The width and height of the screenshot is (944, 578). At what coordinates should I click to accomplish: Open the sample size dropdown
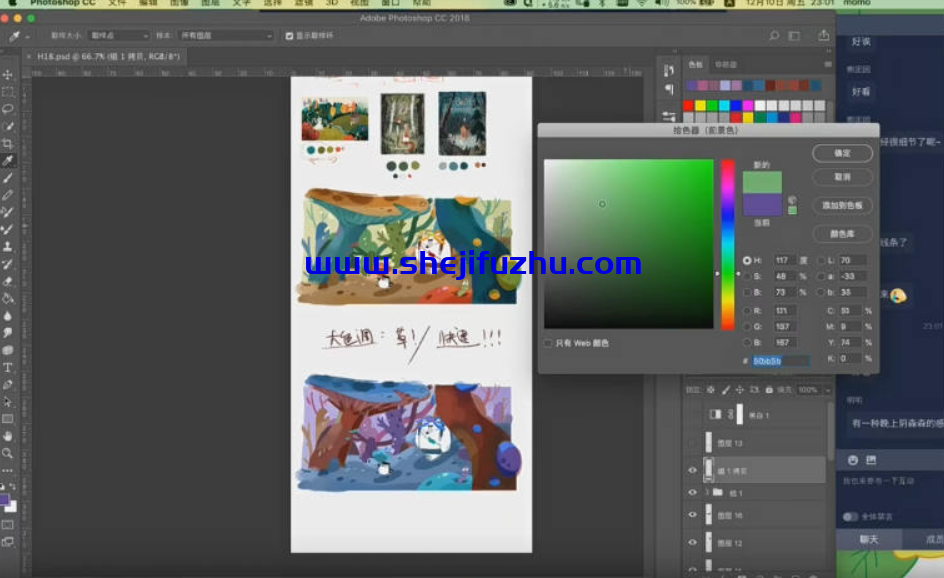pyautogui.click(x=119, y=36)
